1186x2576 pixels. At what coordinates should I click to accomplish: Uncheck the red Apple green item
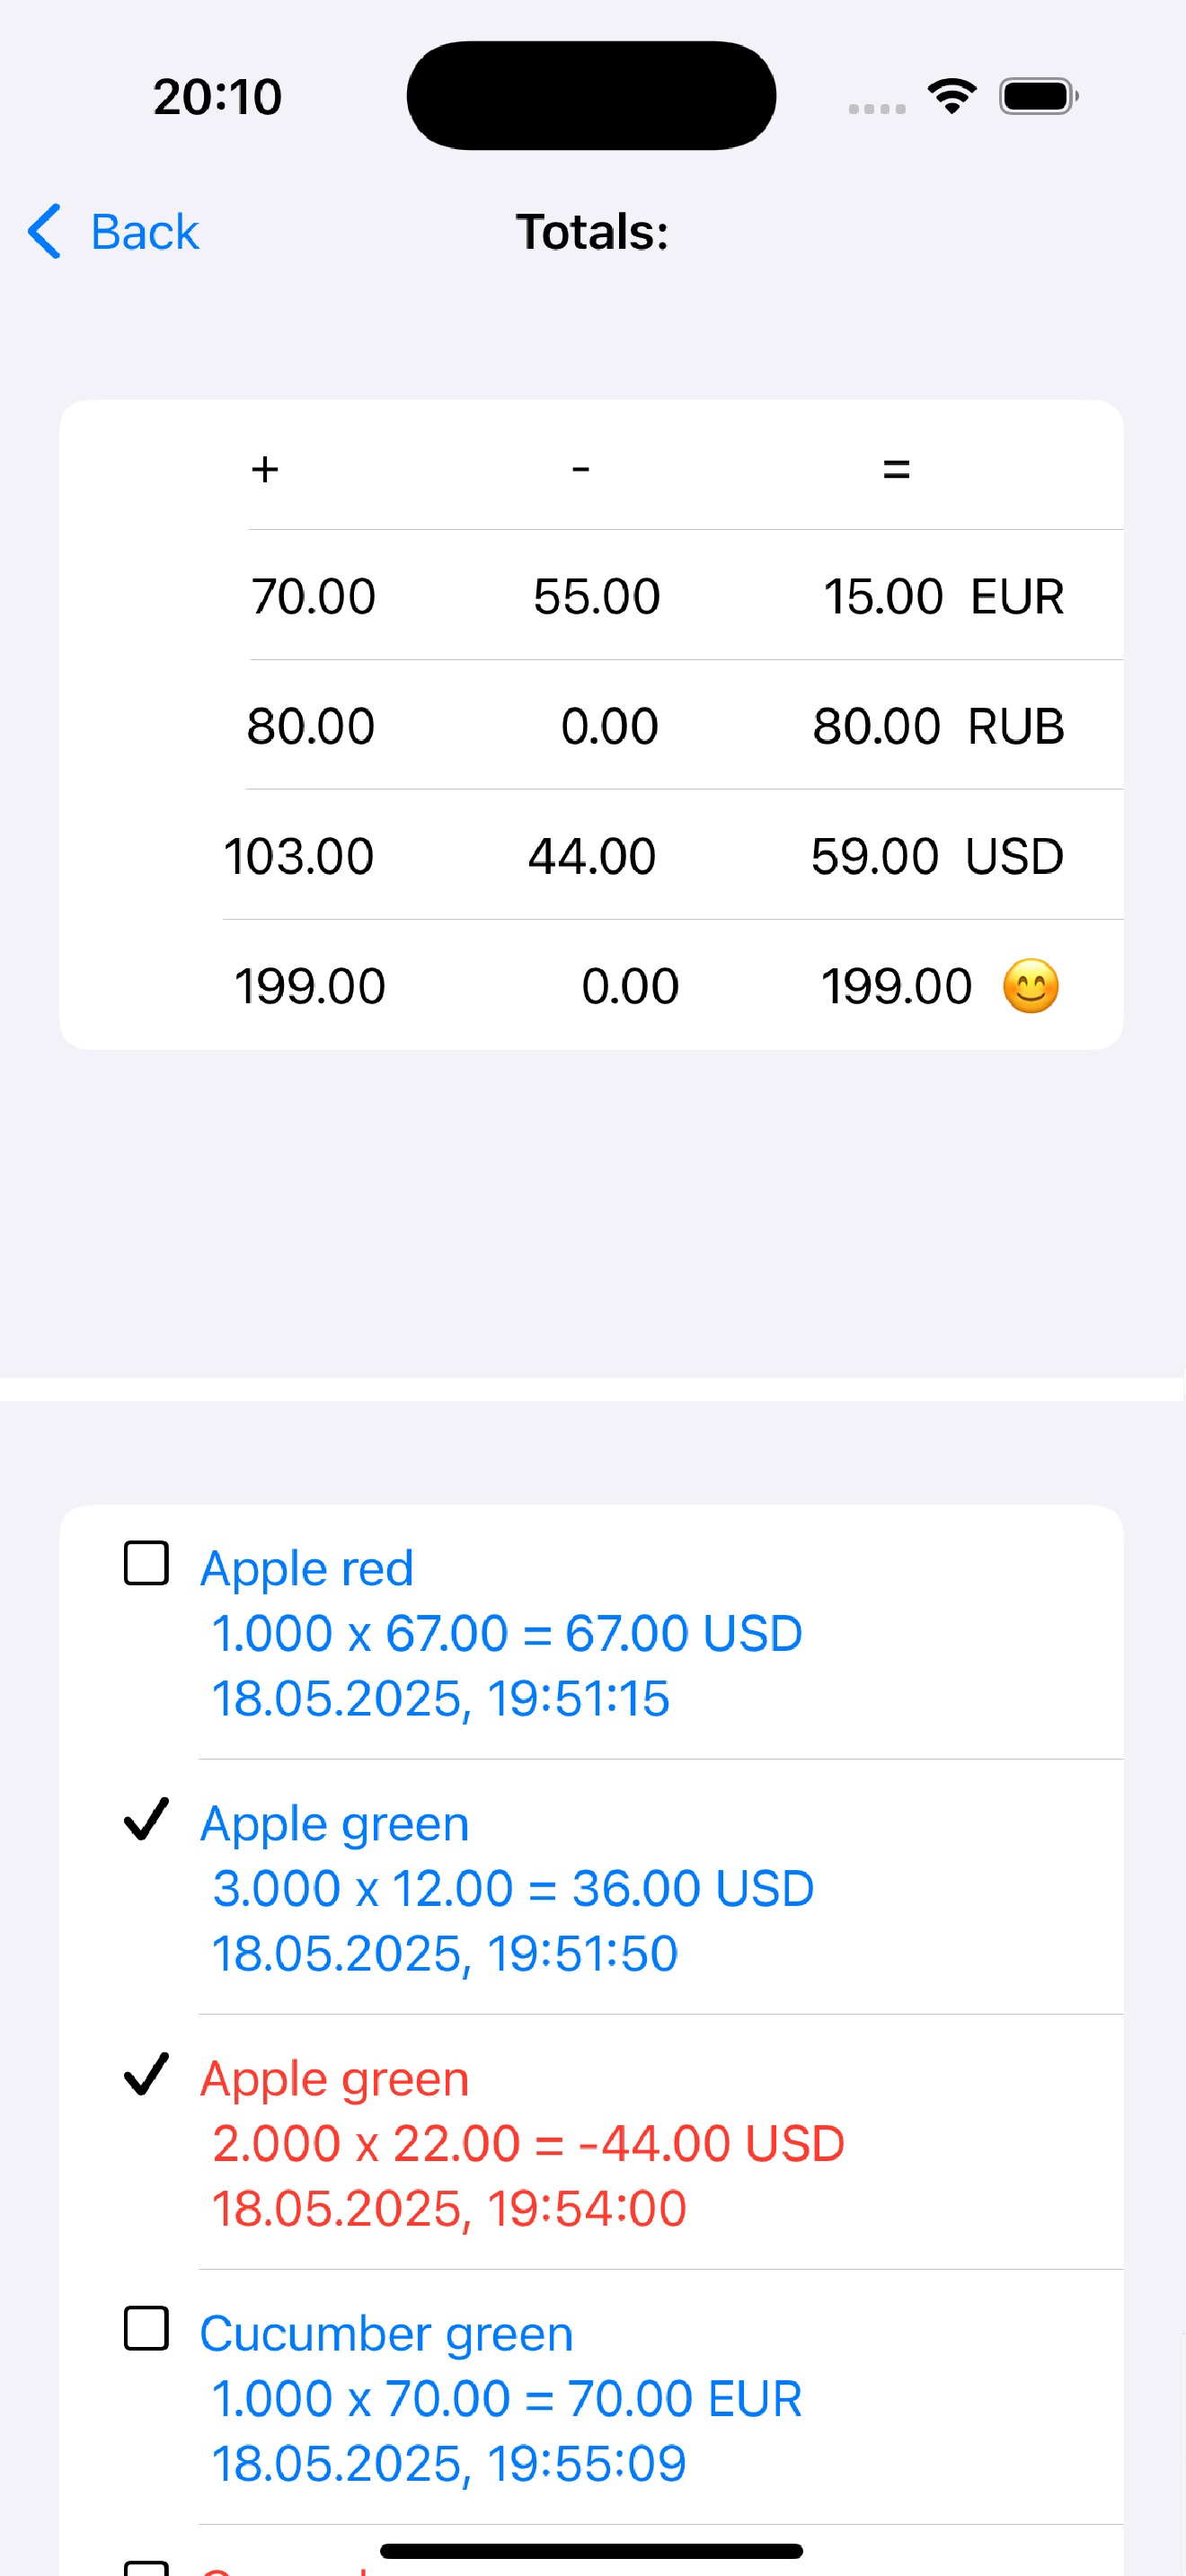(x=146, y=2074)
